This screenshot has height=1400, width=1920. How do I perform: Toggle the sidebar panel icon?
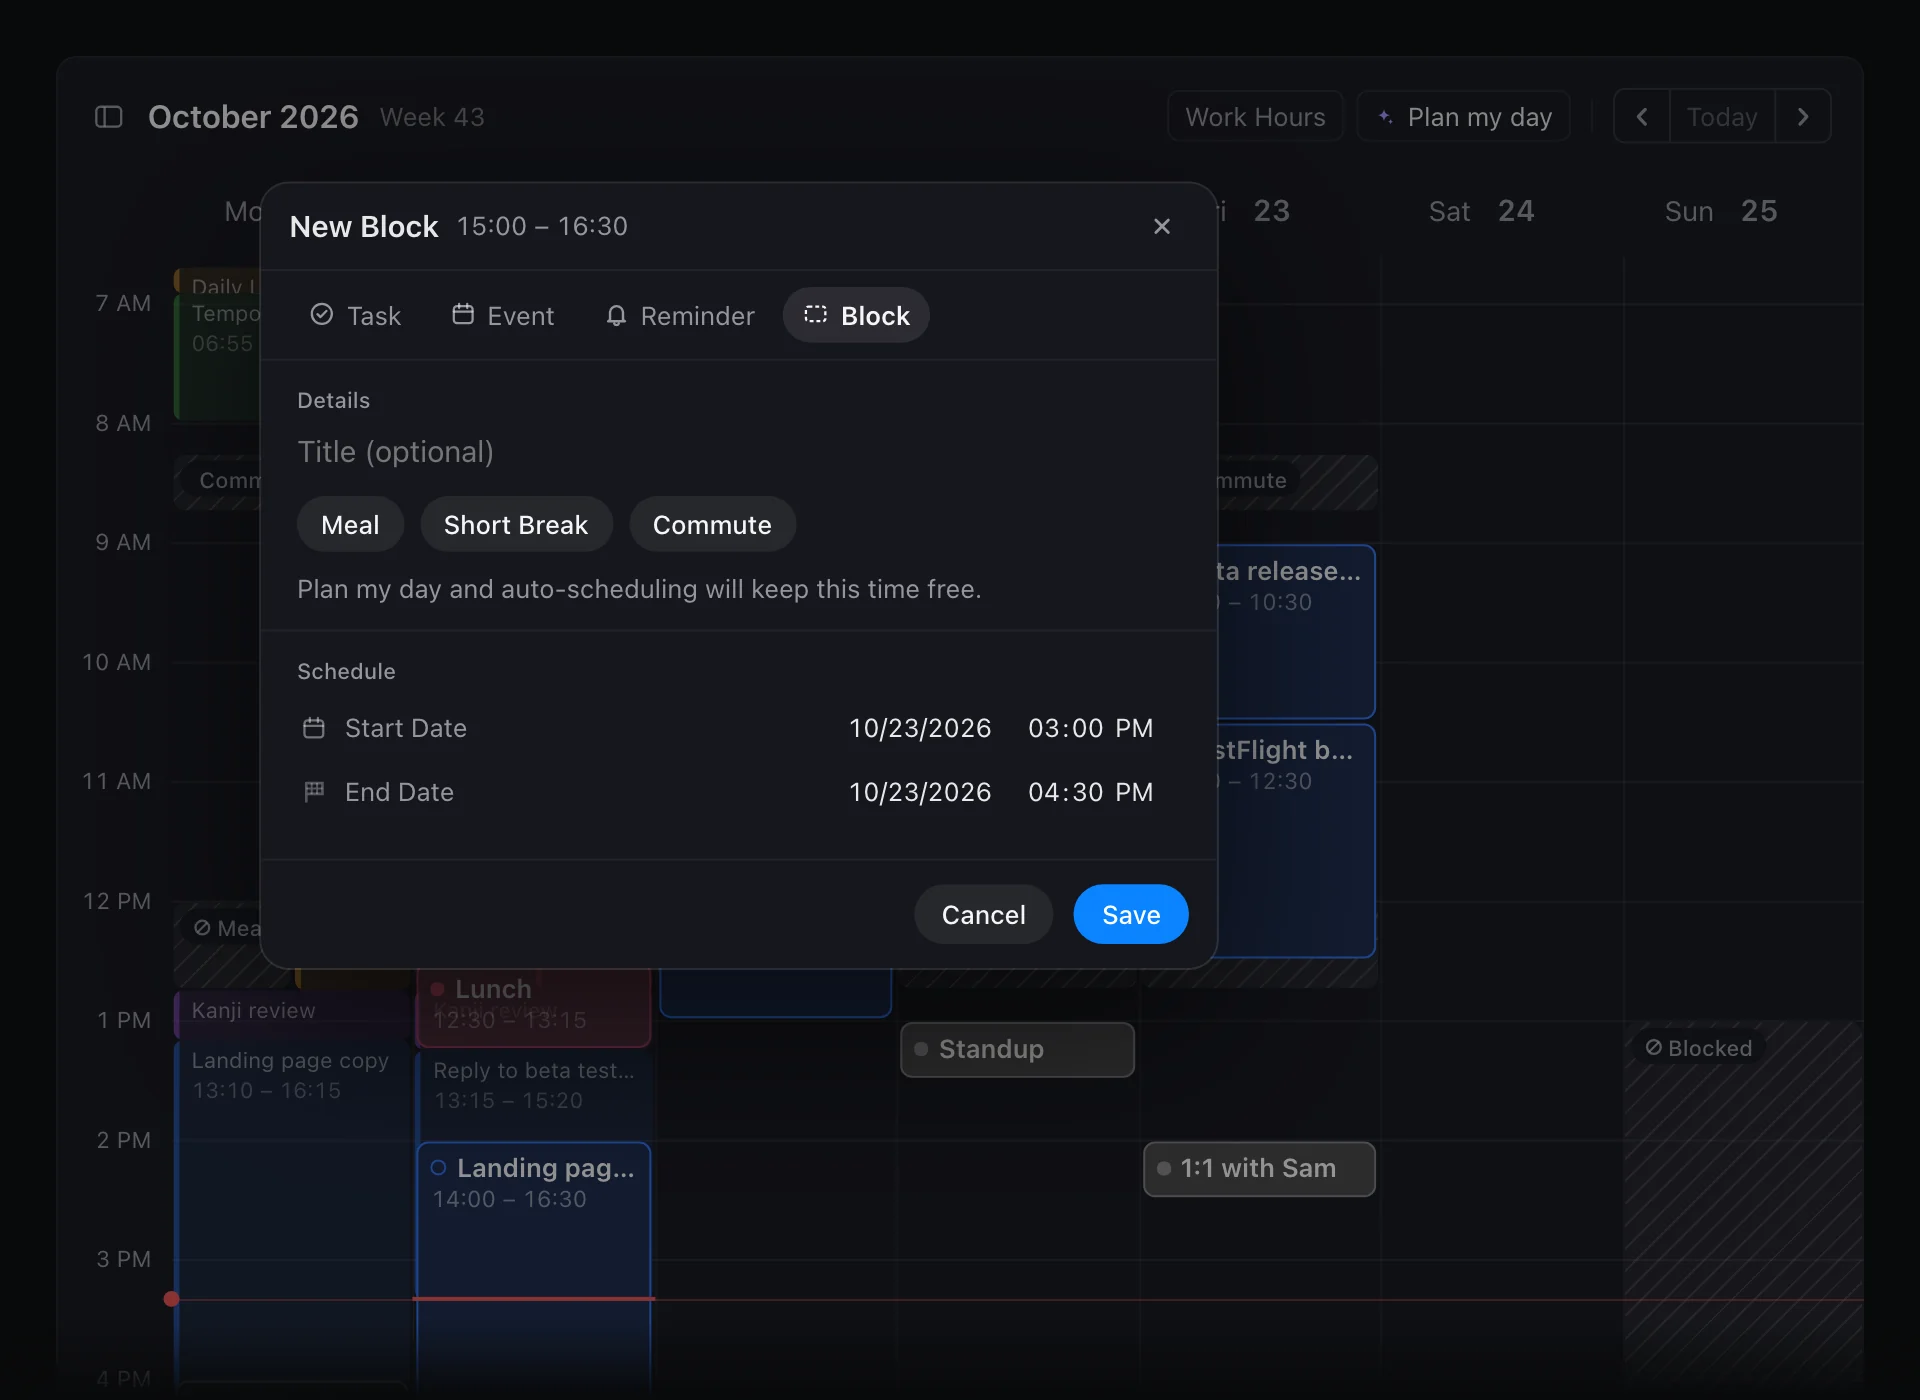click(108, 117)
